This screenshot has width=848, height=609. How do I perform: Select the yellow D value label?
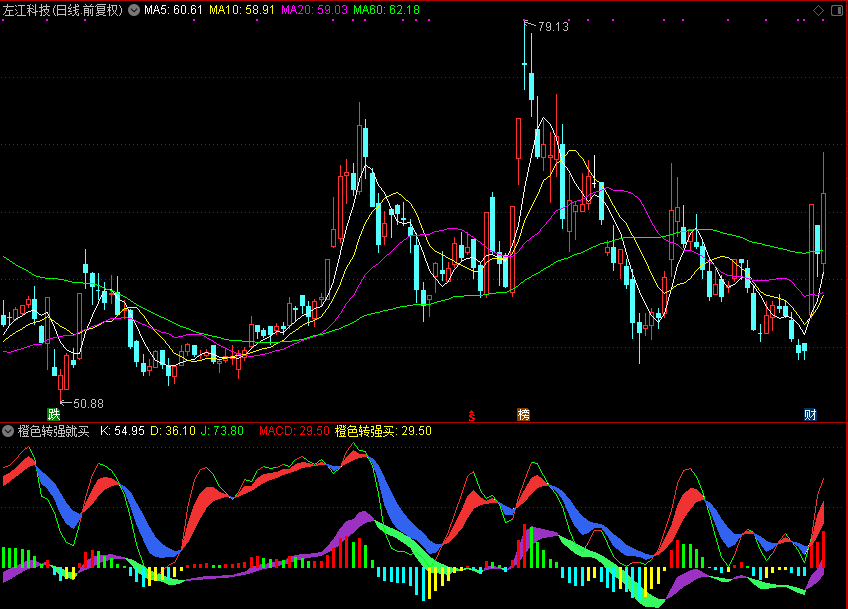click(172, 431)
